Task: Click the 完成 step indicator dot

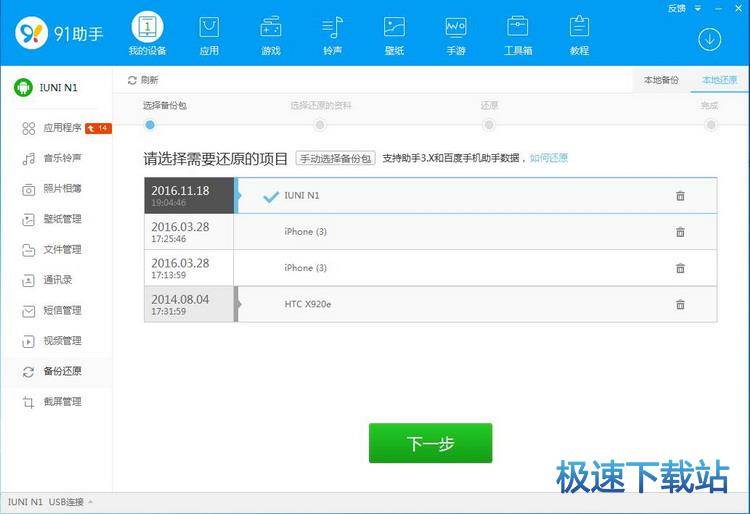Action: [711, 125]
